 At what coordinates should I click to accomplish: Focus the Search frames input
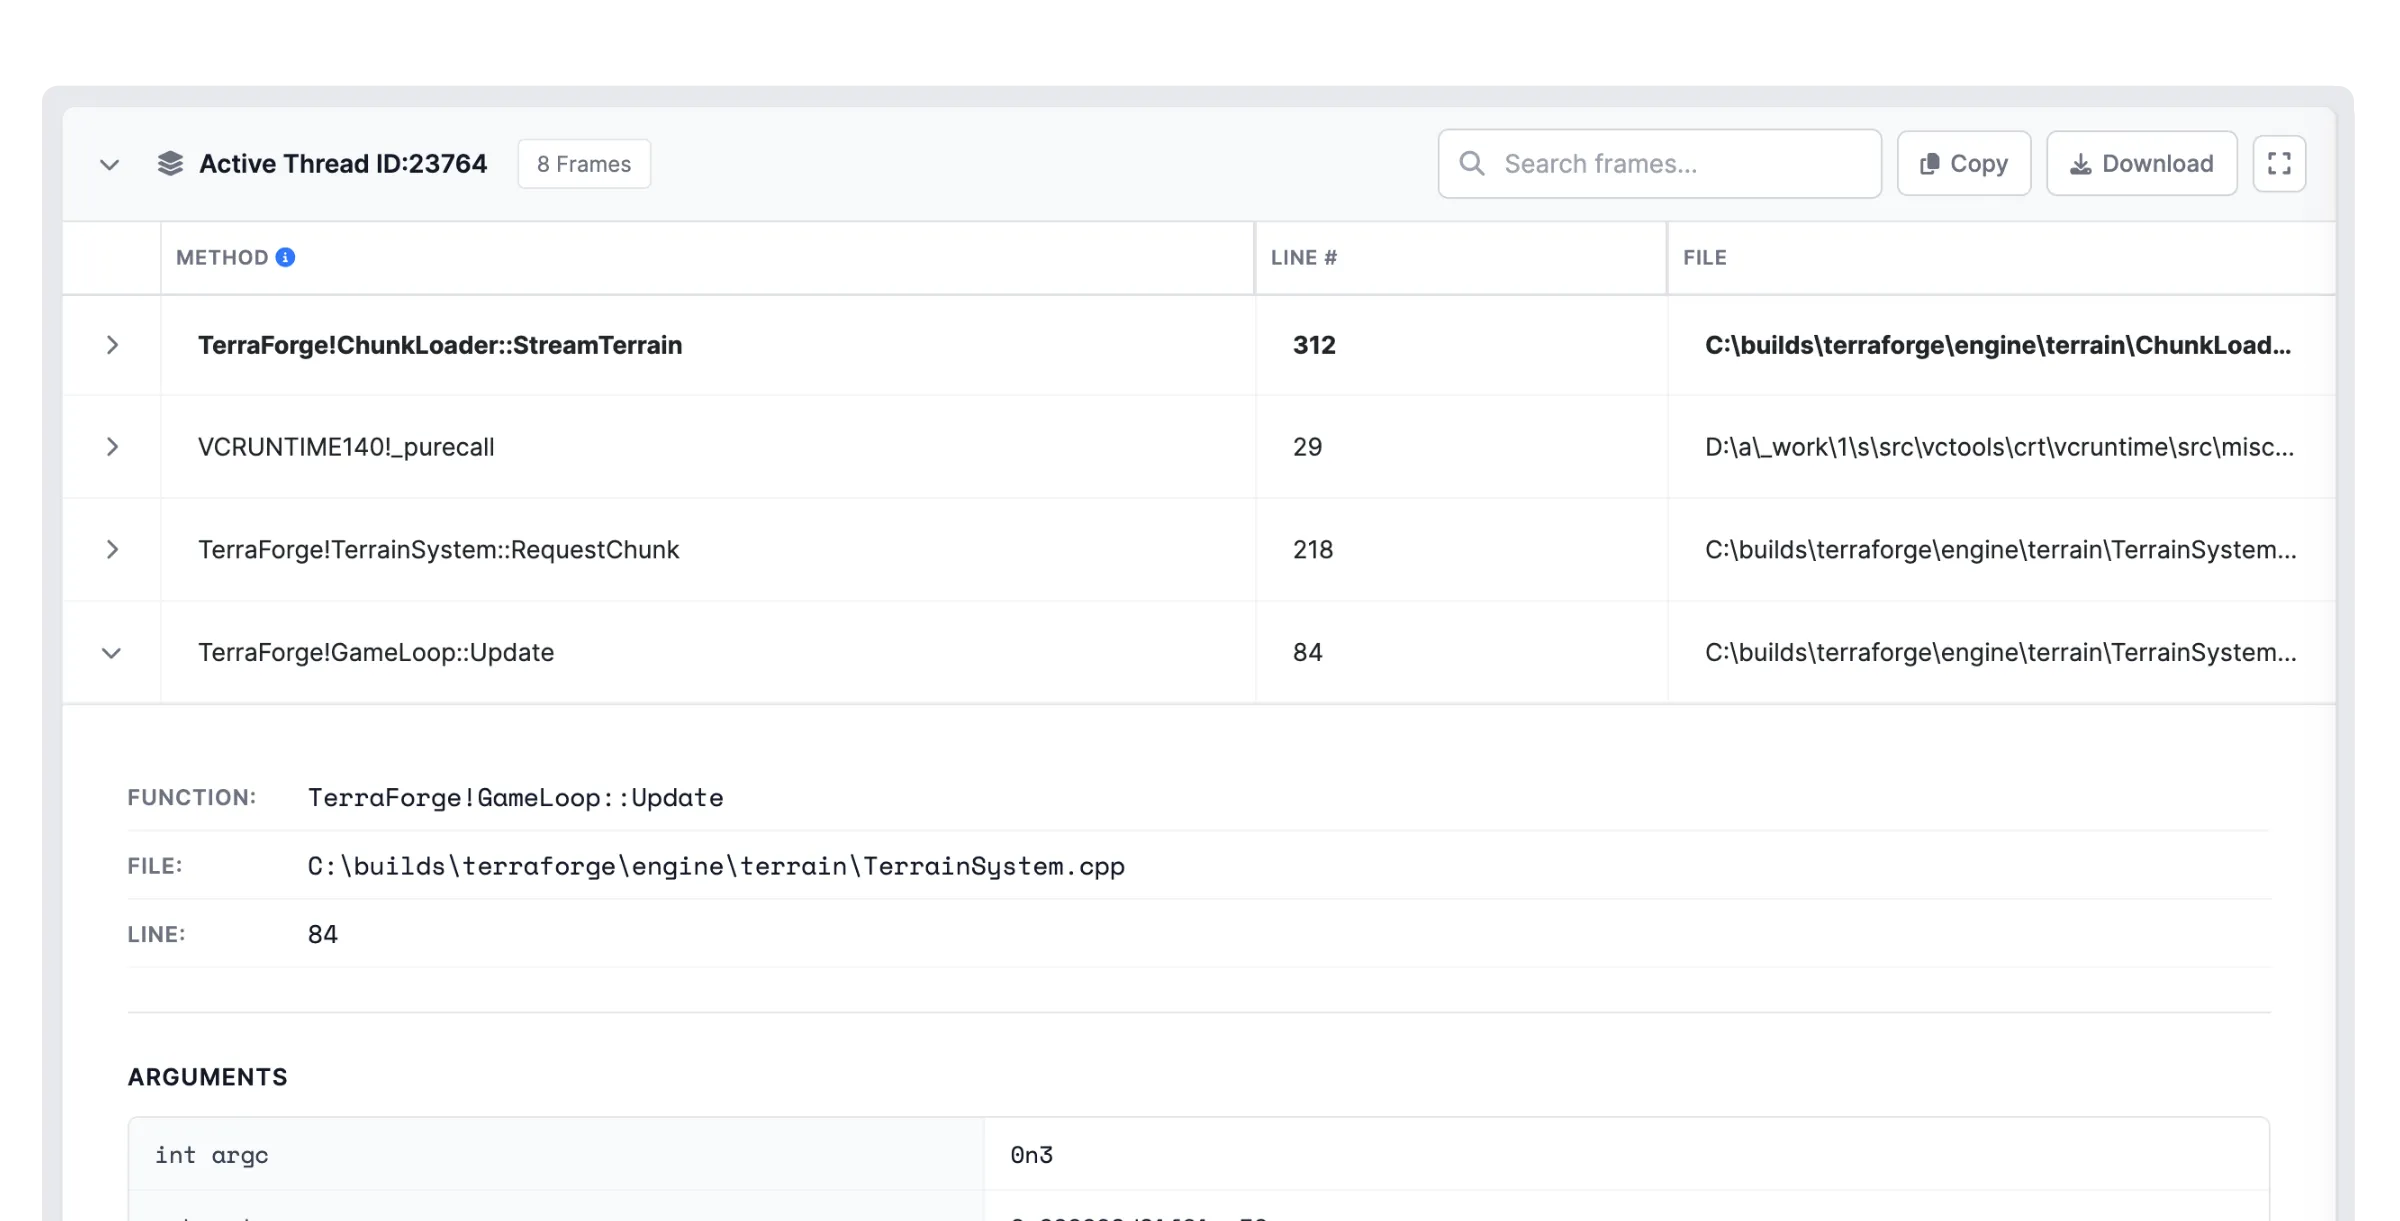[x=1660, y=164]
